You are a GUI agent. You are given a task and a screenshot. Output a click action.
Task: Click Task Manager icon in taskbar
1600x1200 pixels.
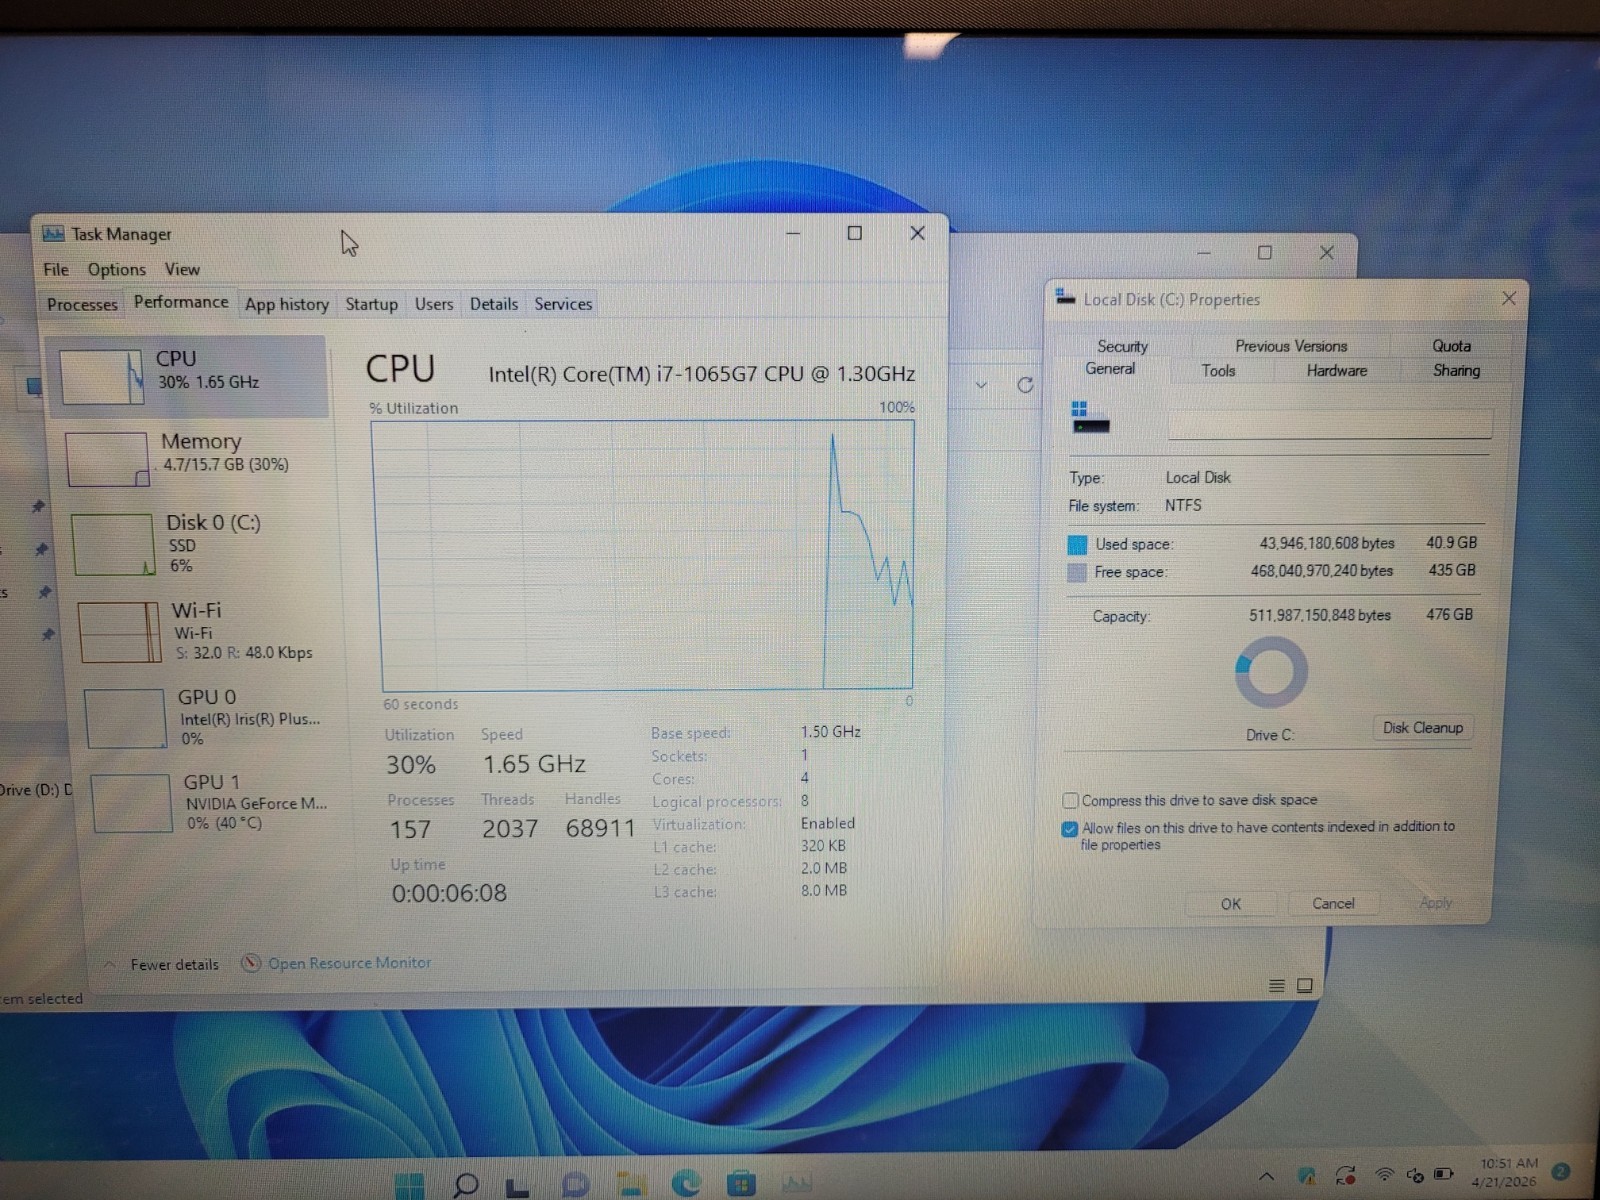coord(797,1184)
